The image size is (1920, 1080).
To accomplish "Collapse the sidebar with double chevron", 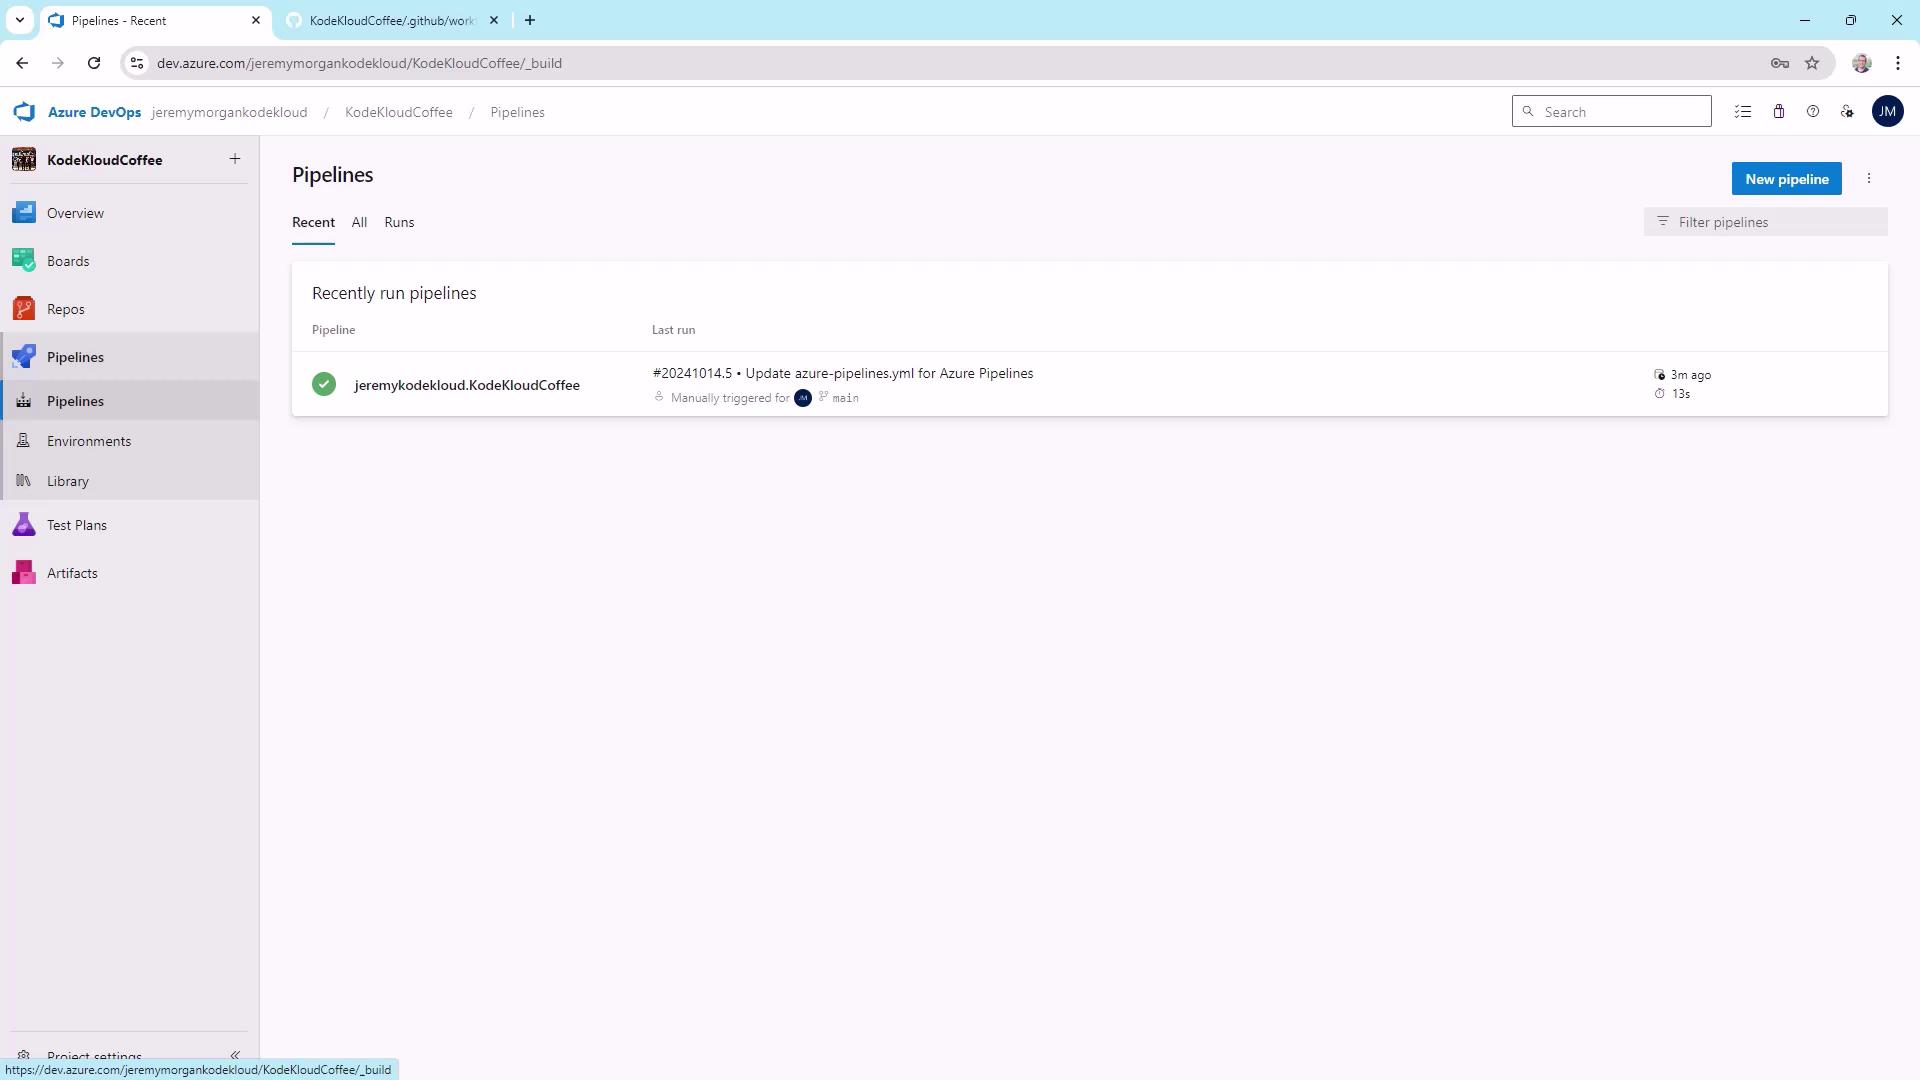I will [x=235, y=1055].
